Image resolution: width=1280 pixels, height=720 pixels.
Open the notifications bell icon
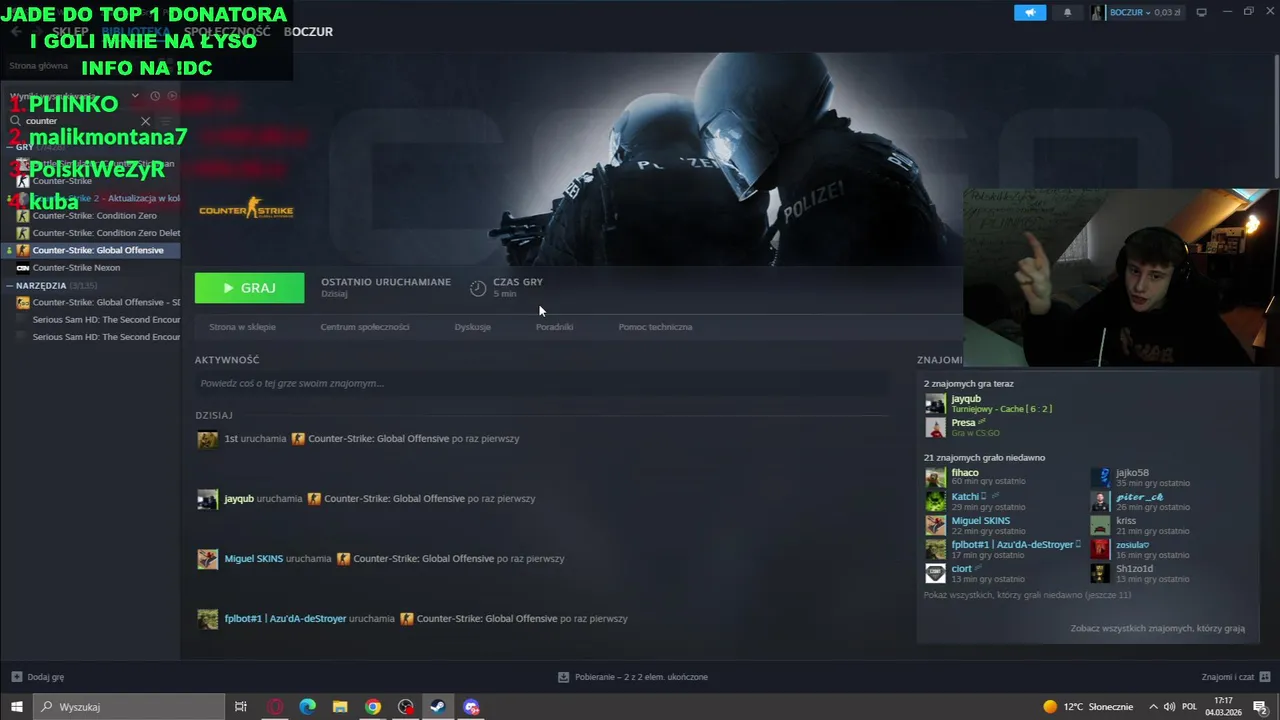point(1067,12)
